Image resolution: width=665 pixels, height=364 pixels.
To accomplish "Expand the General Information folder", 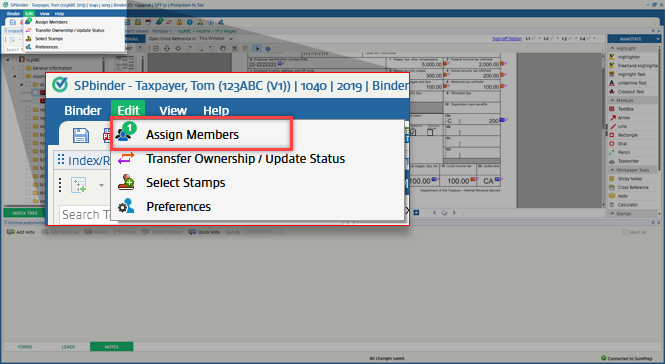I will point(14,68).
